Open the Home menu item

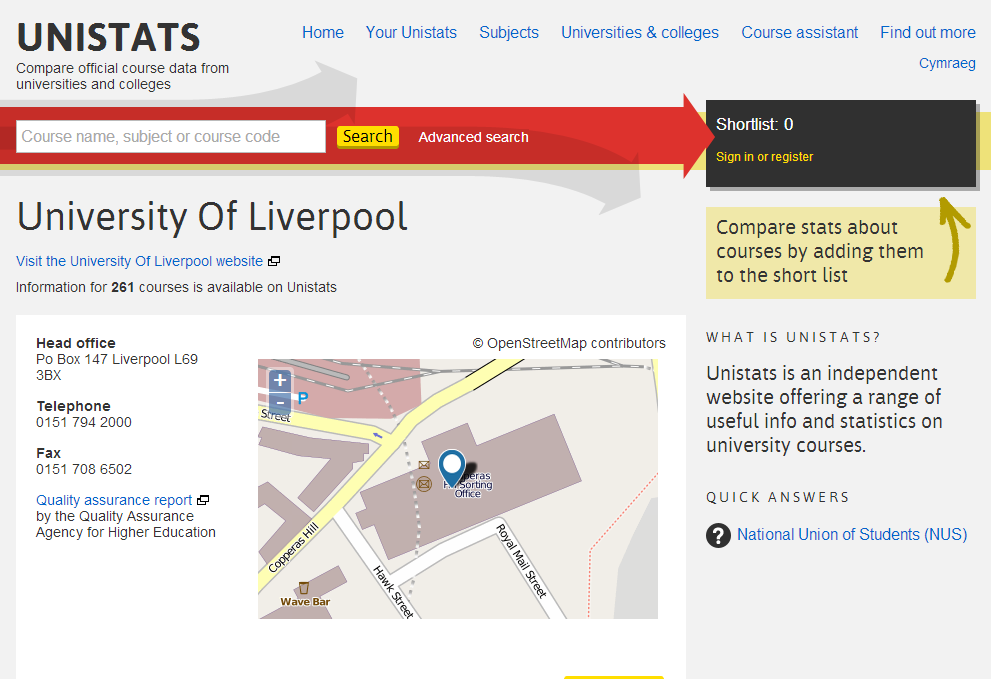323,32
